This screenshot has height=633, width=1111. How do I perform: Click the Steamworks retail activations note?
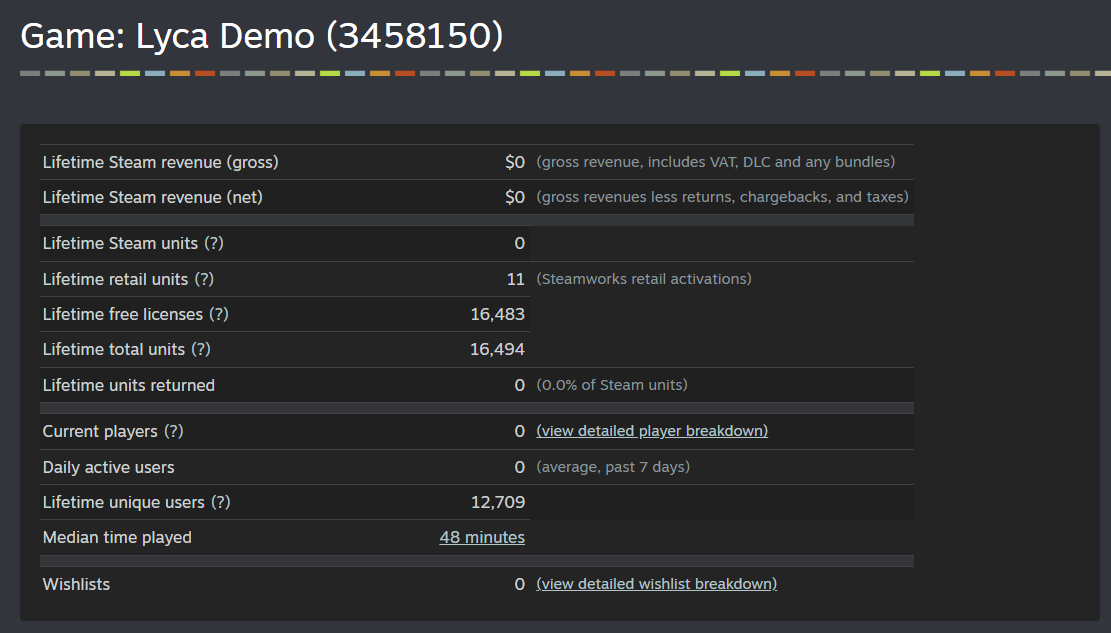644,279
